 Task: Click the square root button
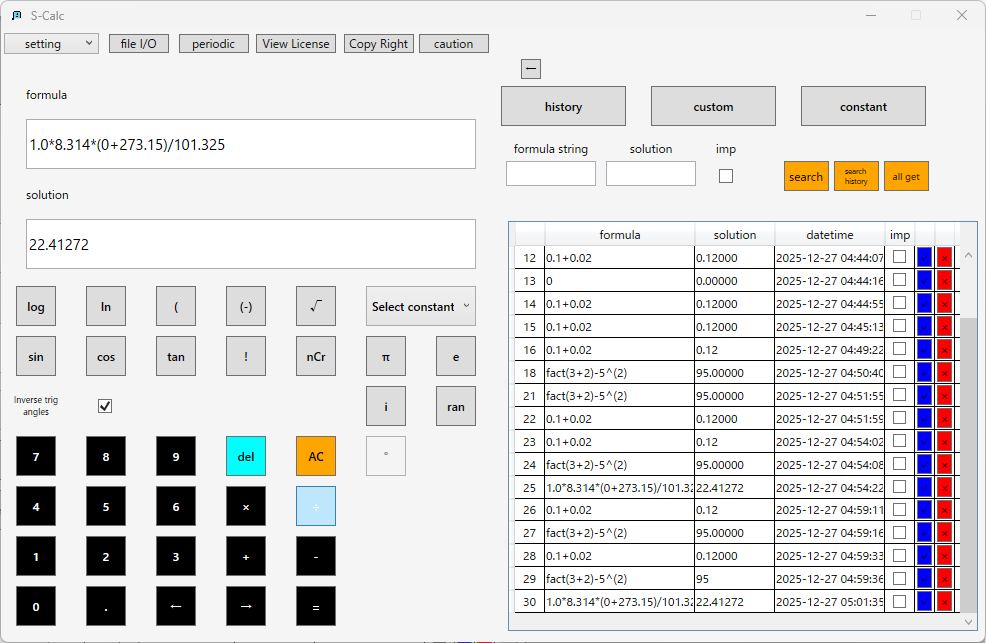point(316,306)
